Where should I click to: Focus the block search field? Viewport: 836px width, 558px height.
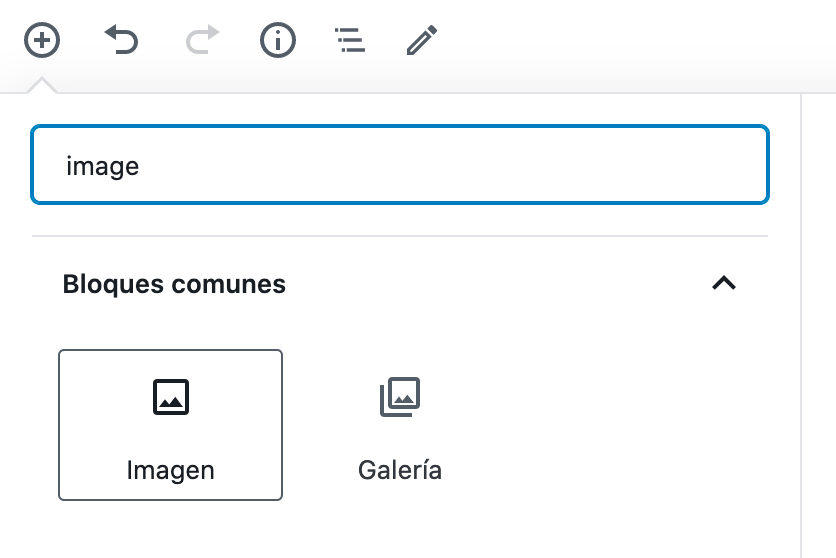point(400,165)
